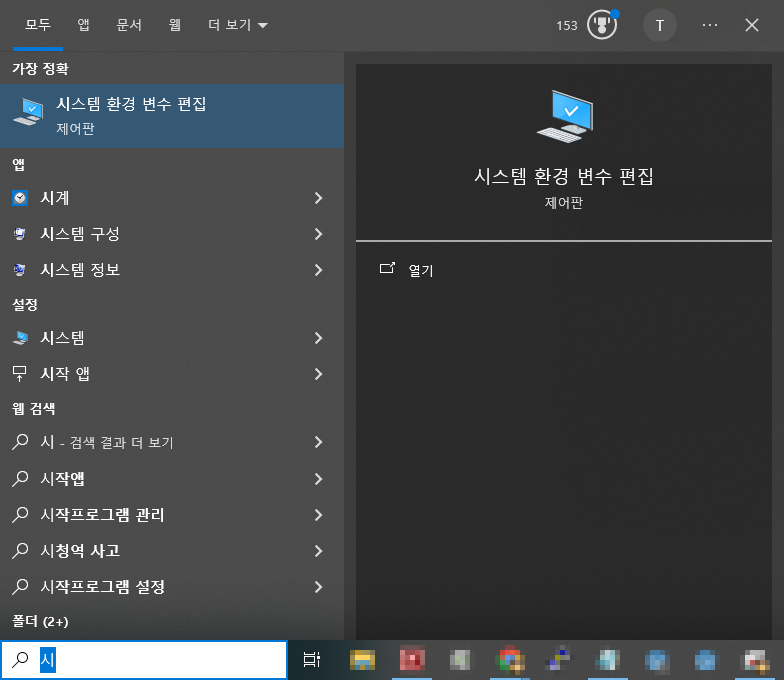Screen dimensions: 784x680
Task: Switch to the 모두 tab
Action: point(38,24)
